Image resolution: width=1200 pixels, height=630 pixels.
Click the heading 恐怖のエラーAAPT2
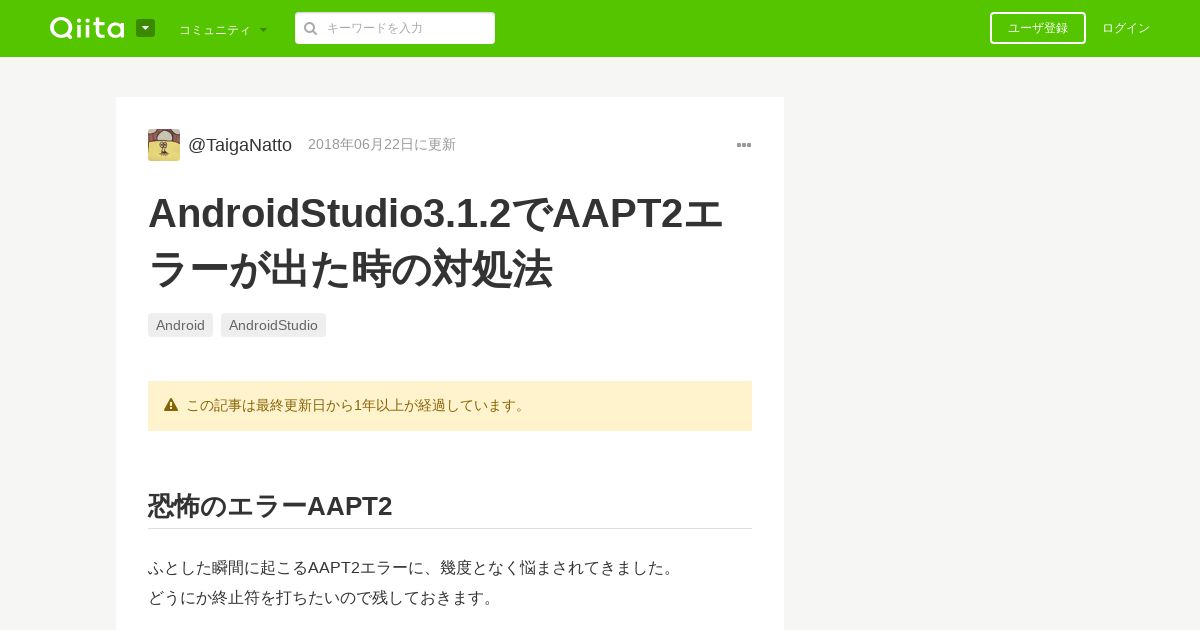click(270, 506)
